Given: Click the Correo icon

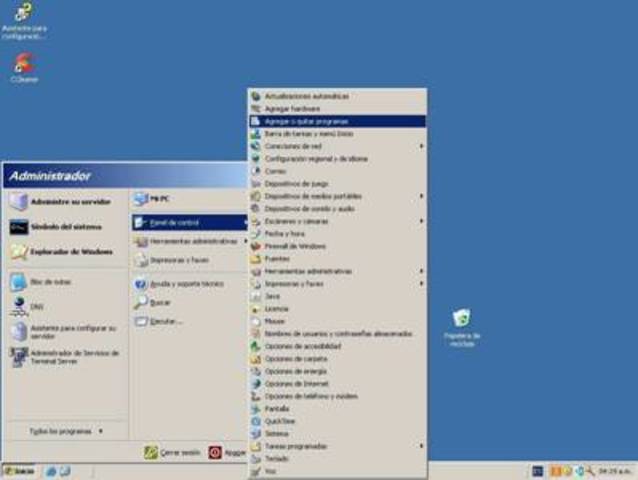Looking at the screenshot, I should 256,171.
